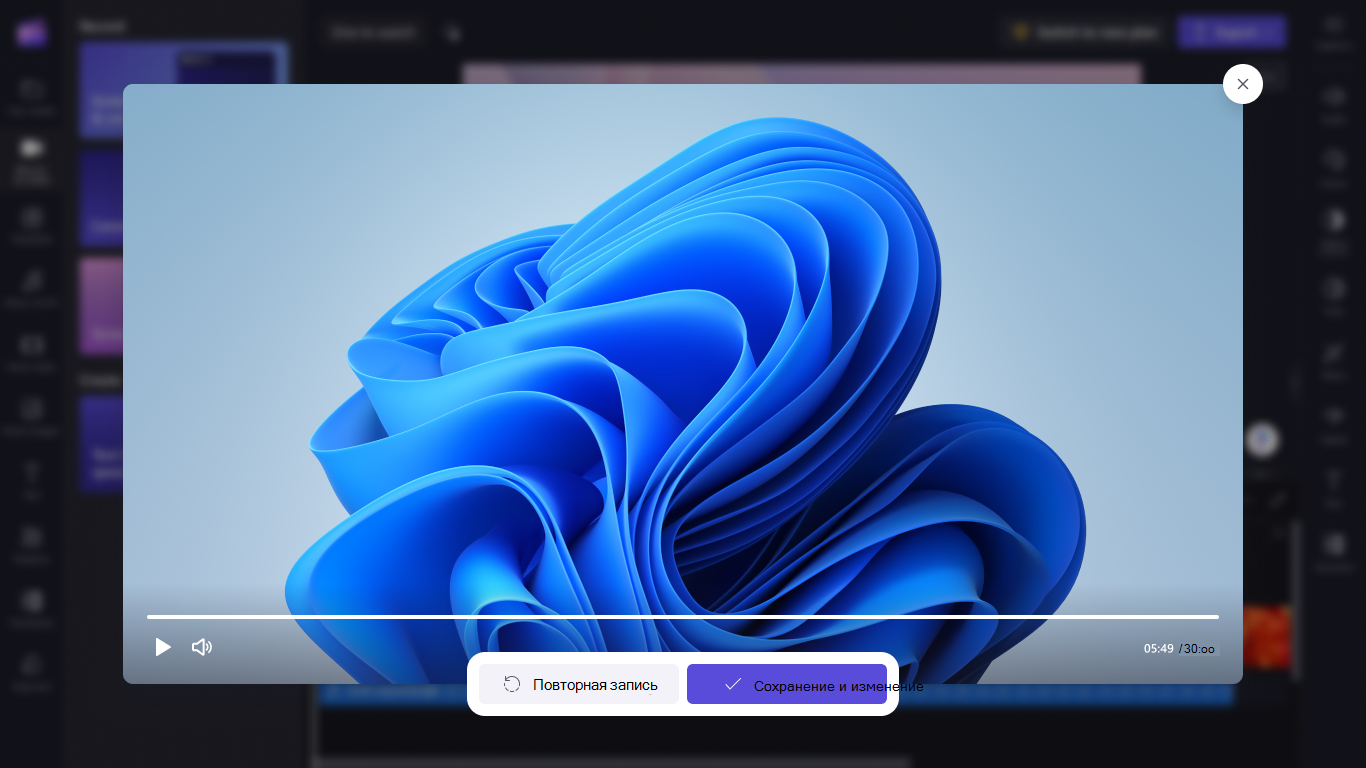
Task: Play the recorded video preview
Action: coord(163,647)
